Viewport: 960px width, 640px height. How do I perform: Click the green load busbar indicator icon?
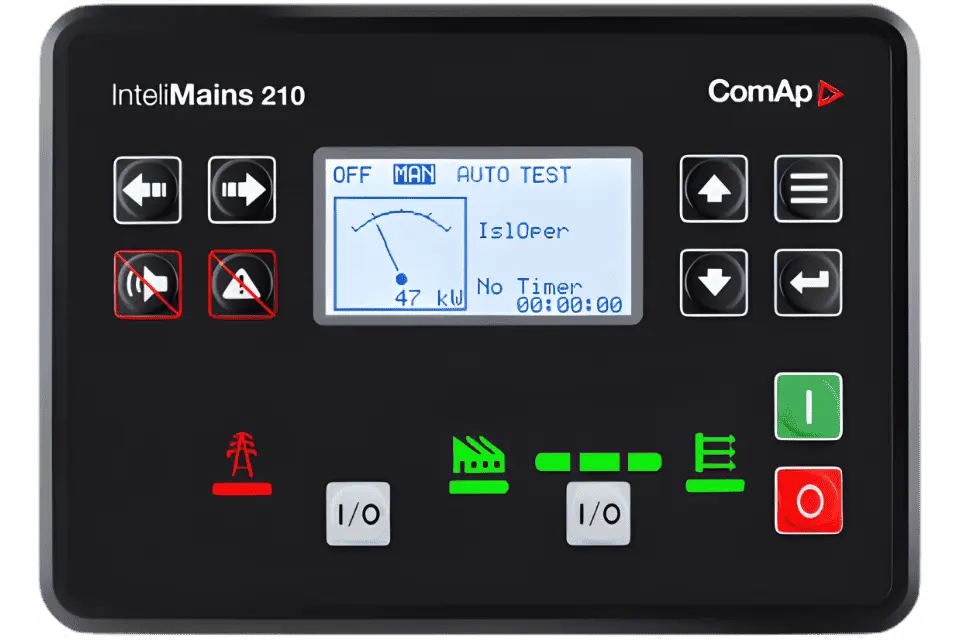point(714,455)
